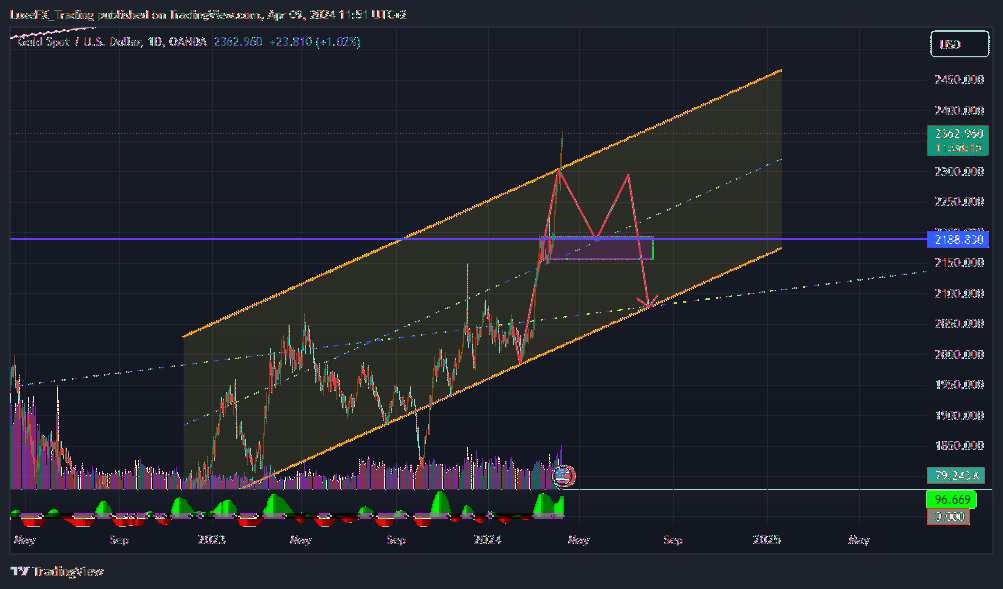Click the red projected arrow head

tap(650, 302)
